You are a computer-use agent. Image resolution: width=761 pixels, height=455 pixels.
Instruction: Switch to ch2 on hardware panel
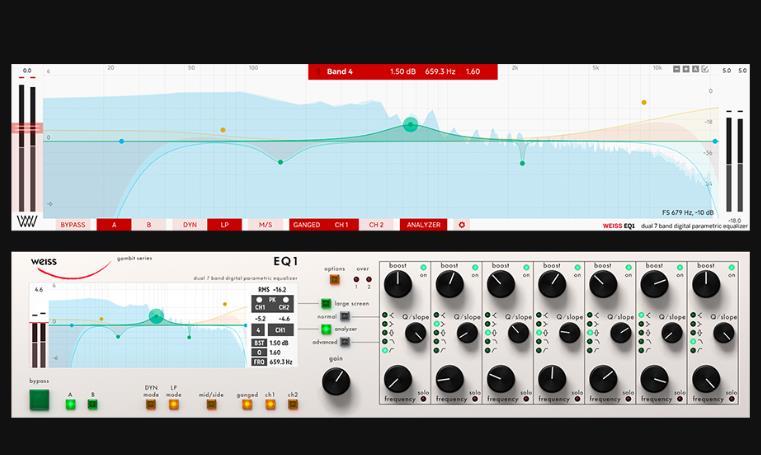coord(293,405)
